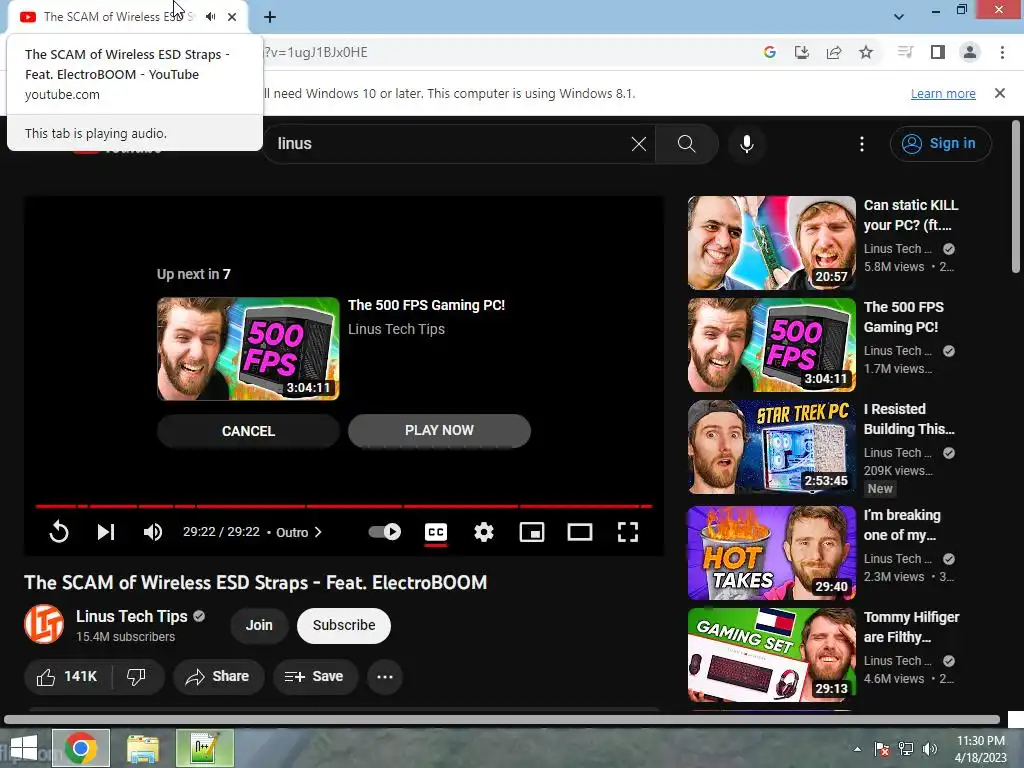
Task: Click PLAY NOW button
Action: click(440, 430)
